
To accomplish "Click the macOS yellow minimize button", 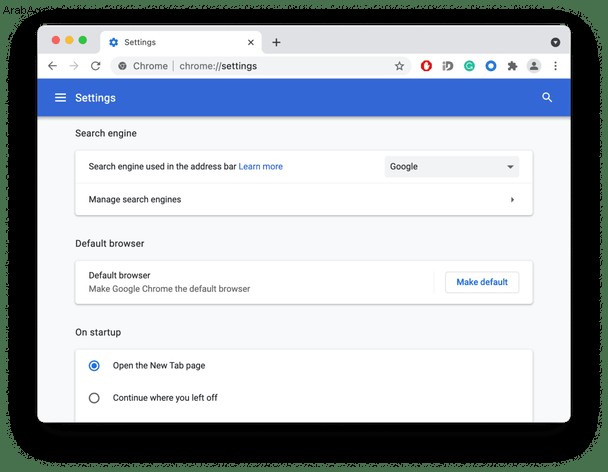I will [69, 40].
